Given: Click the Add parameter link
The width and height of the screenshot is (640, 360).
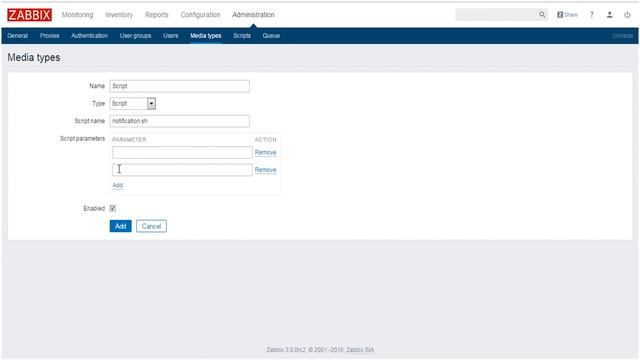Looking at the screenshot, I should pos(118,185).
